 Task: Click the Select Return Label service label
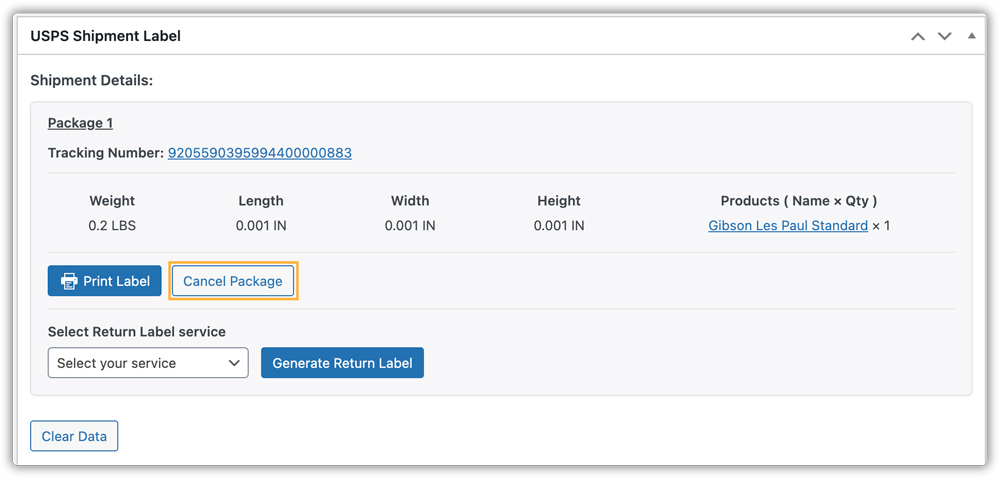click(x=137, y=332)
